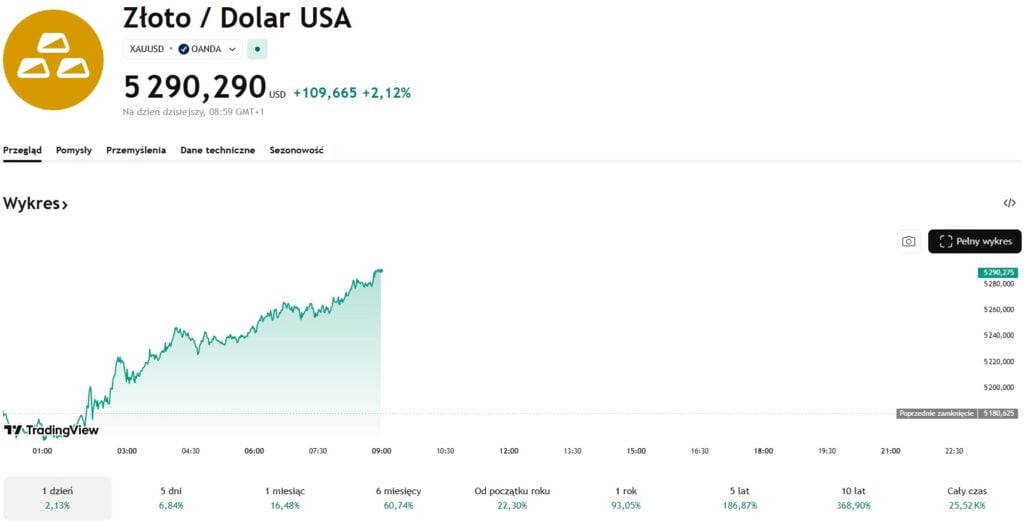Open the Wykres section chevron
Image resolution: width=1024 pixels, height=523 pixels.
pos(65,204)
